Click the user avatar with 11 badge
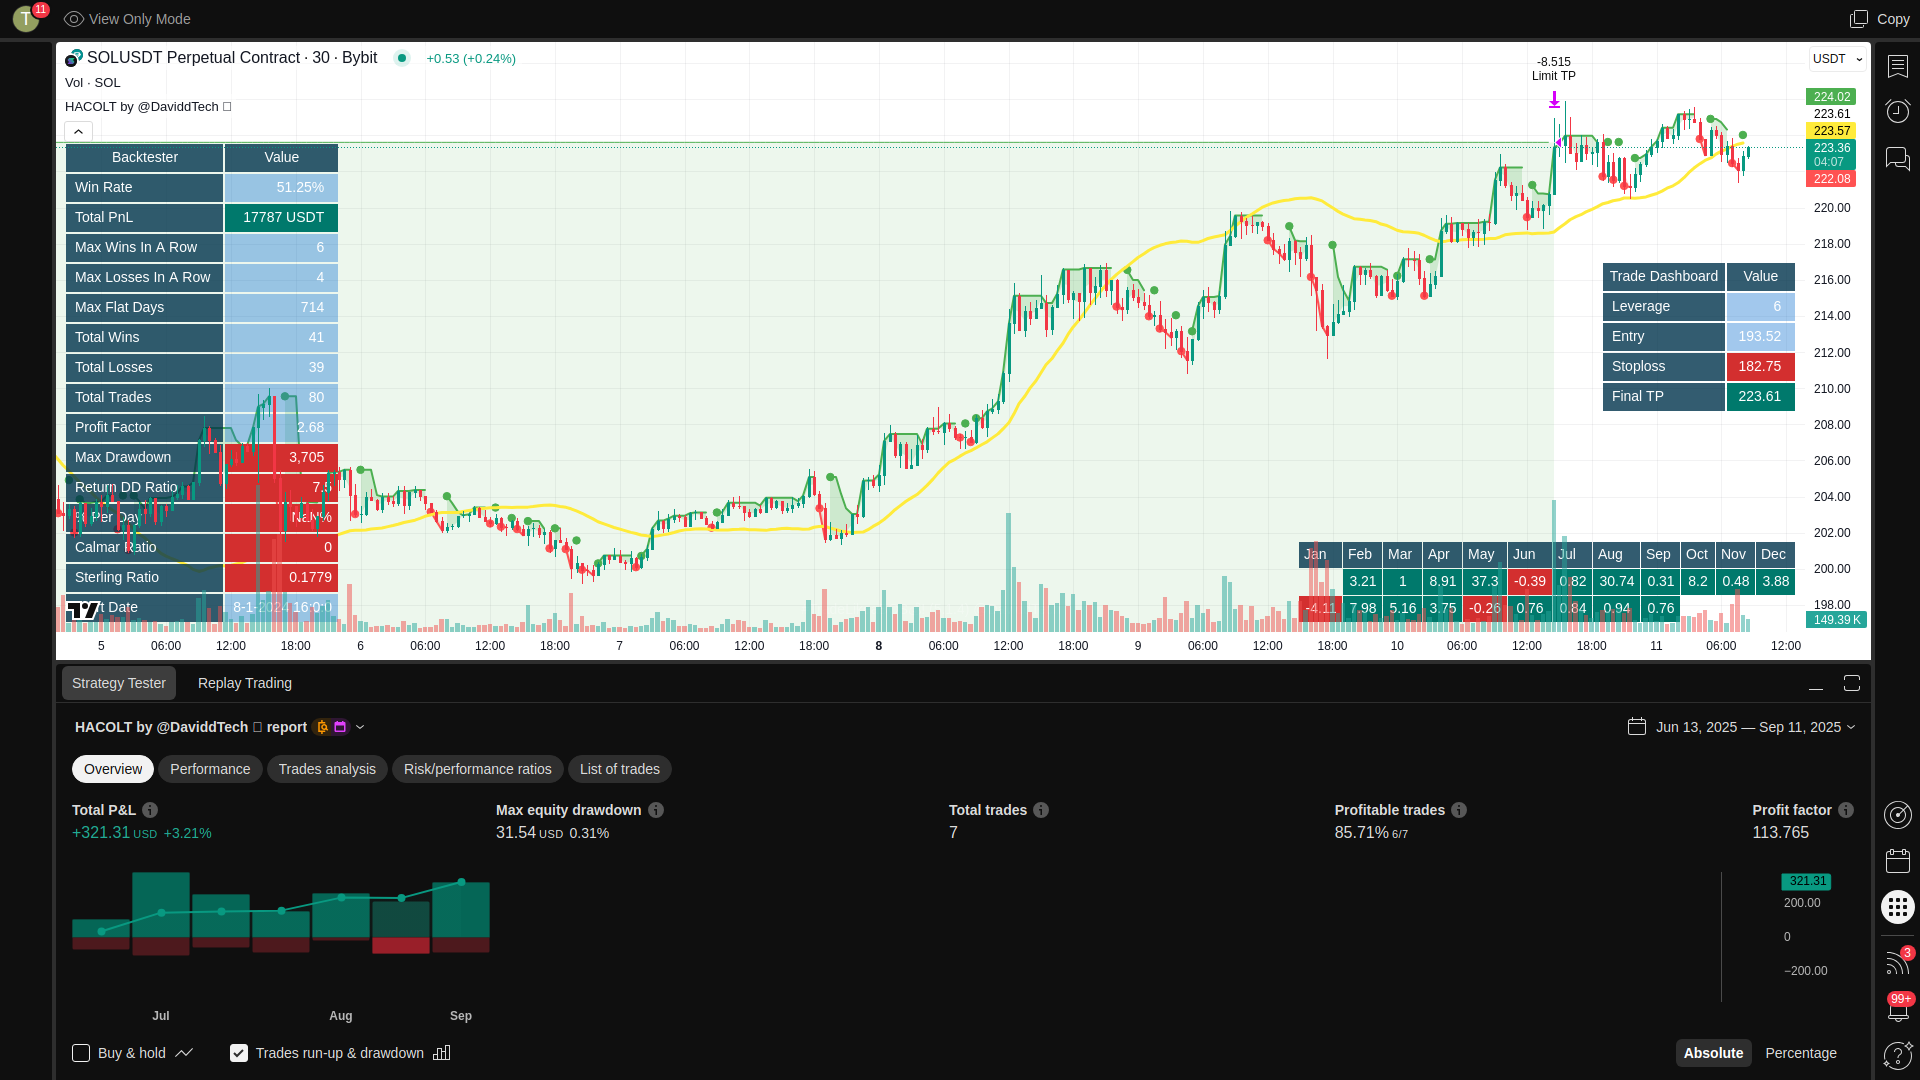1920x1080 pixels. [x=27, y=17]
